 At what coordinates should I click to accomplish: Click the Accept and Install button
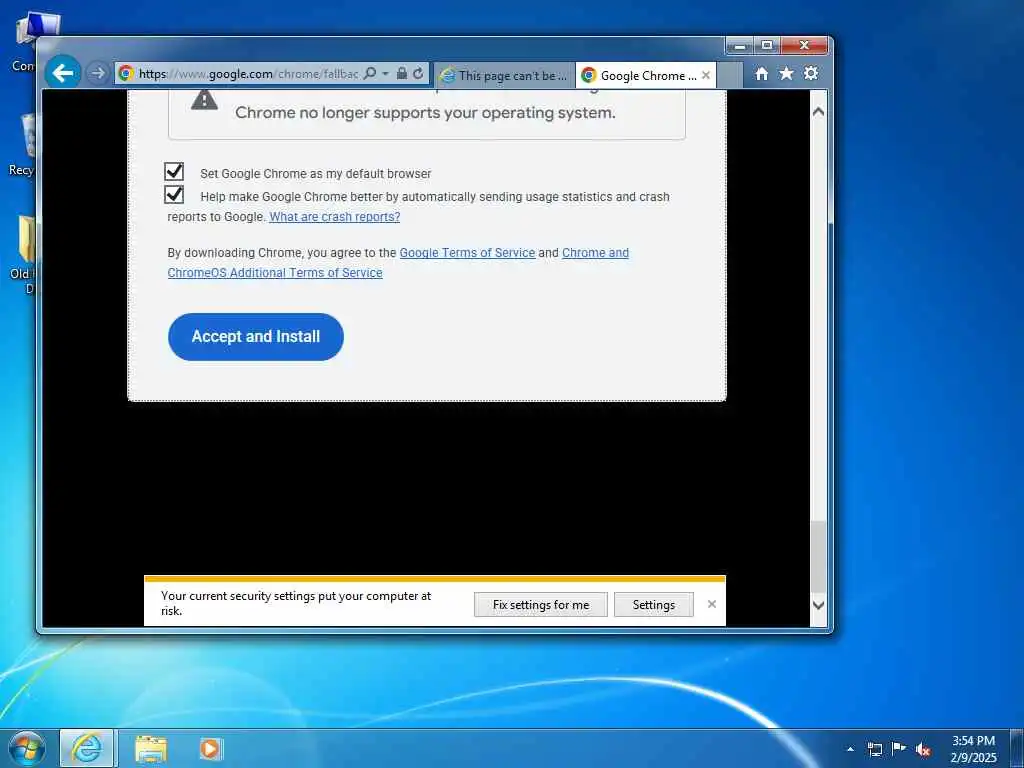(x=256, y=337)
